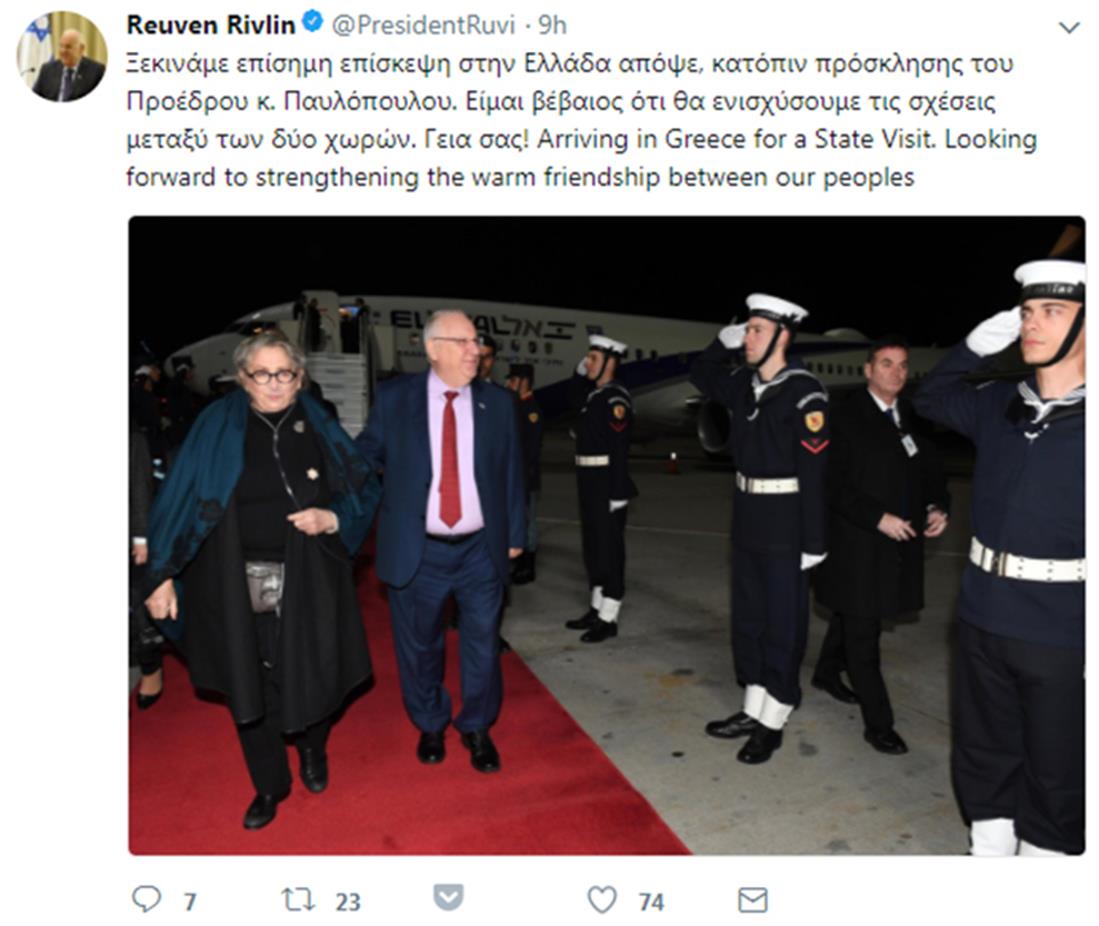Click the reply speech bubble icon
This screenshot has height=926, width=1099.
pos(146,899)
